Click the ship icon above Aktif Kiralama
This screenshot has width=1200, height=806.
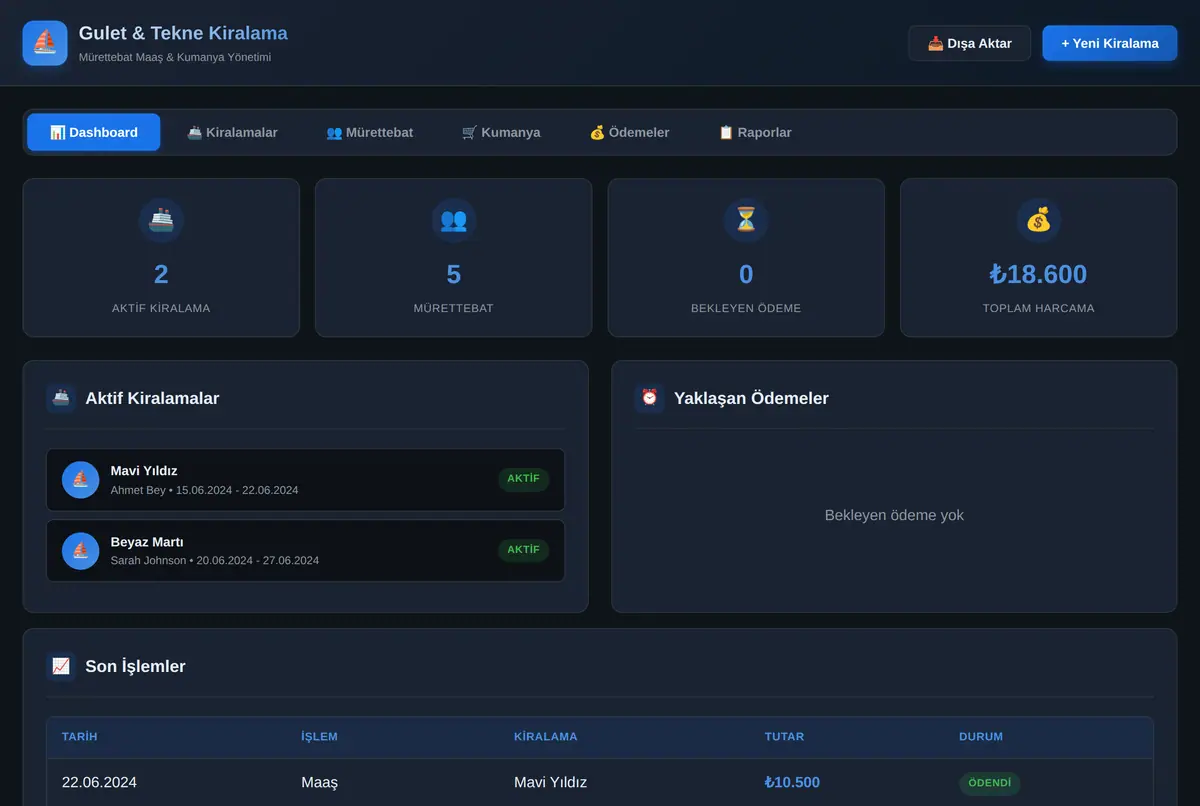click(161, 220)
